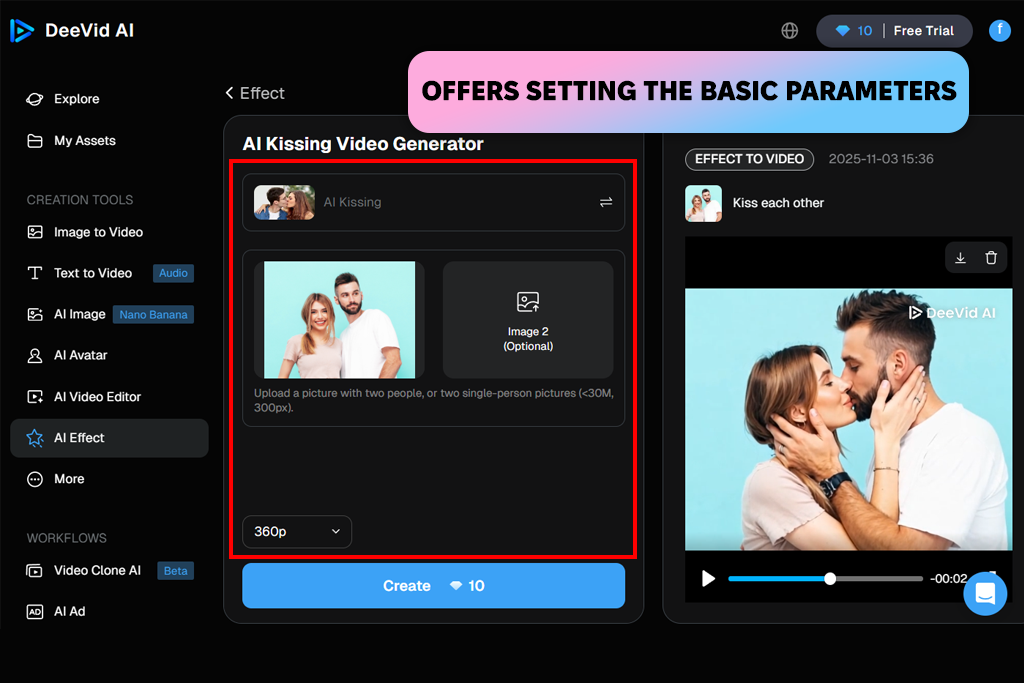Click the Video Clone AI icon

(35, 571)
